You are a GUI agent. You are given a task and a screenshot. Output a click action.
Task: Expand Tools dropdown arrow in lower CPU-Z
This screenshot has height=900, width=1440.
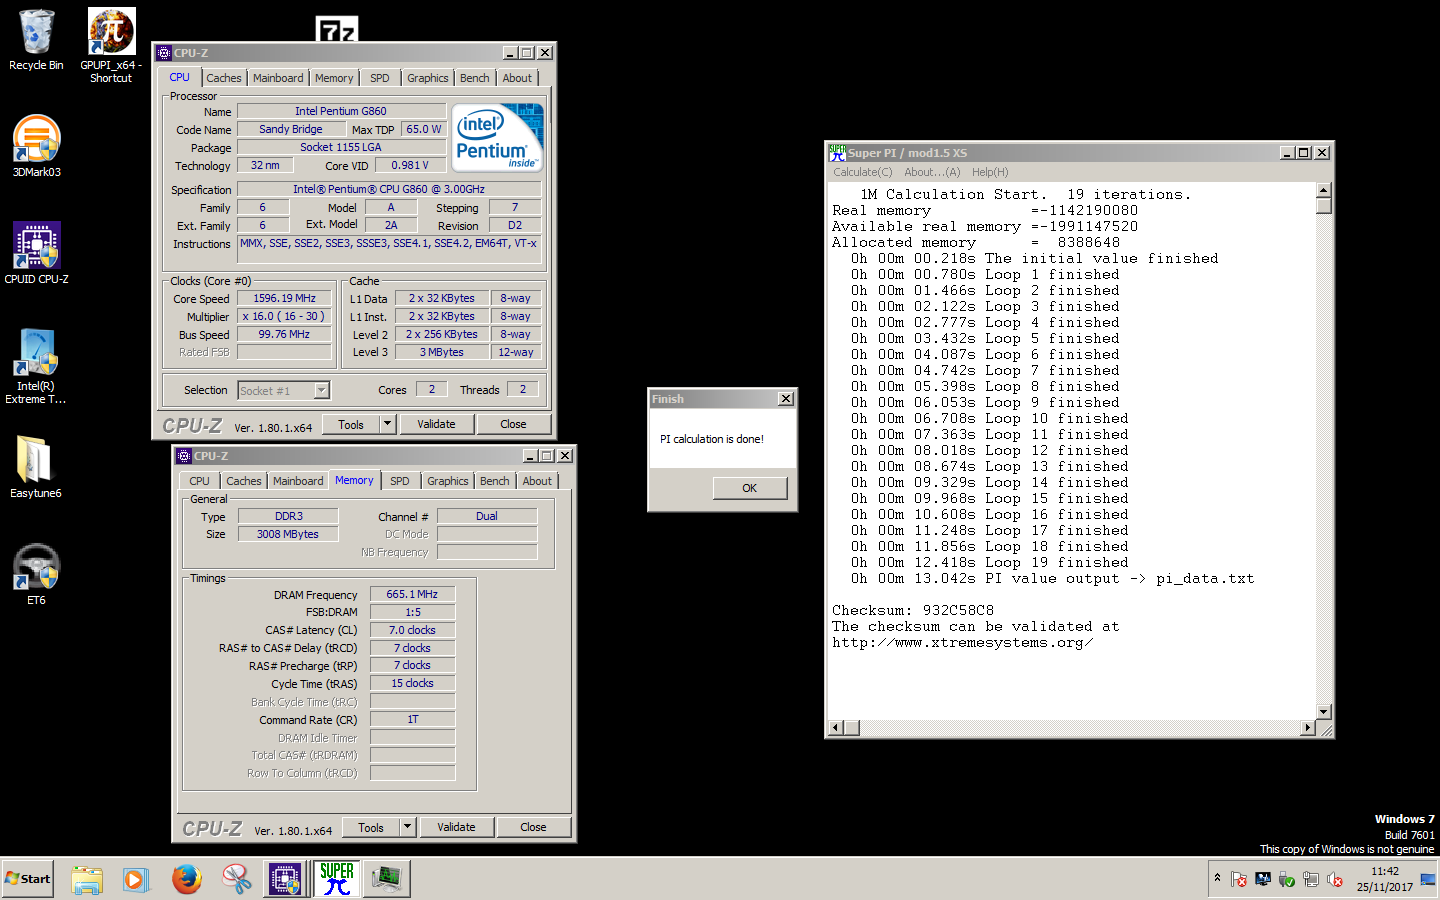[408, 827]
